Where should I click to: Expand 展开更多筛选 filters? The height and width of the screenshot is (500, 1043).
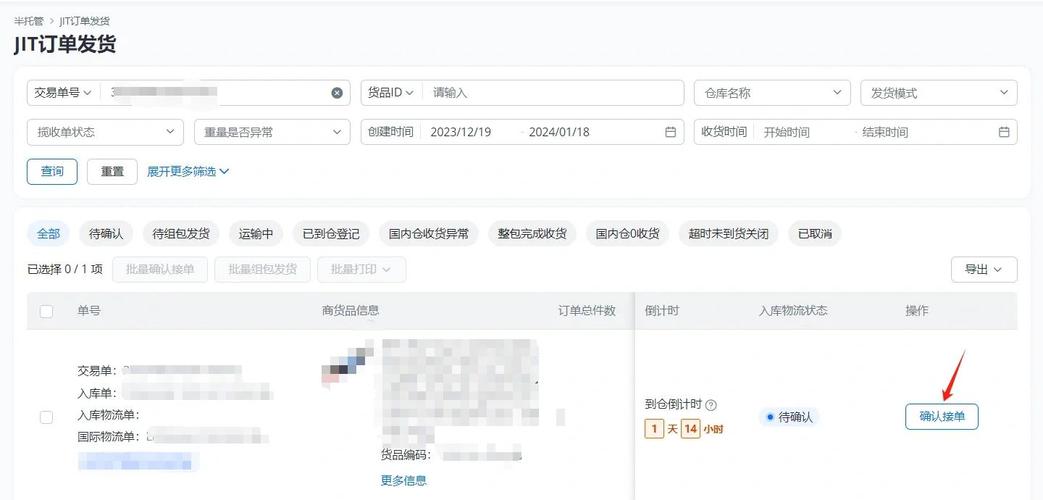[188, 172]
